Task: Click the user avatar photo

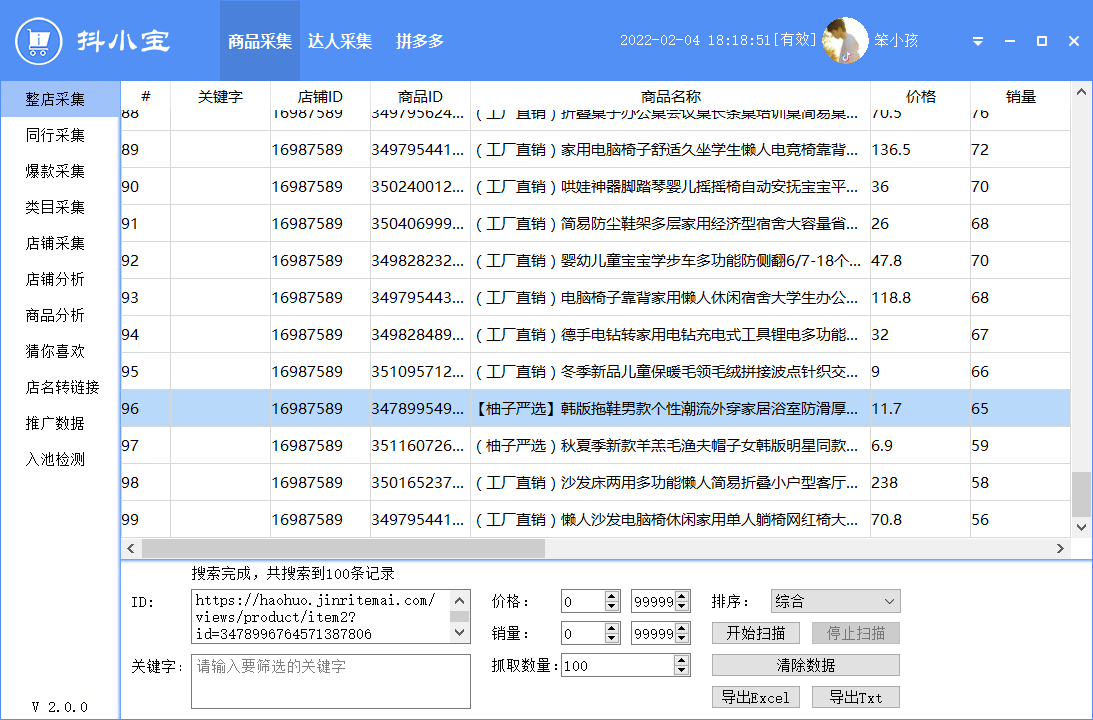Action: (845, 41)
